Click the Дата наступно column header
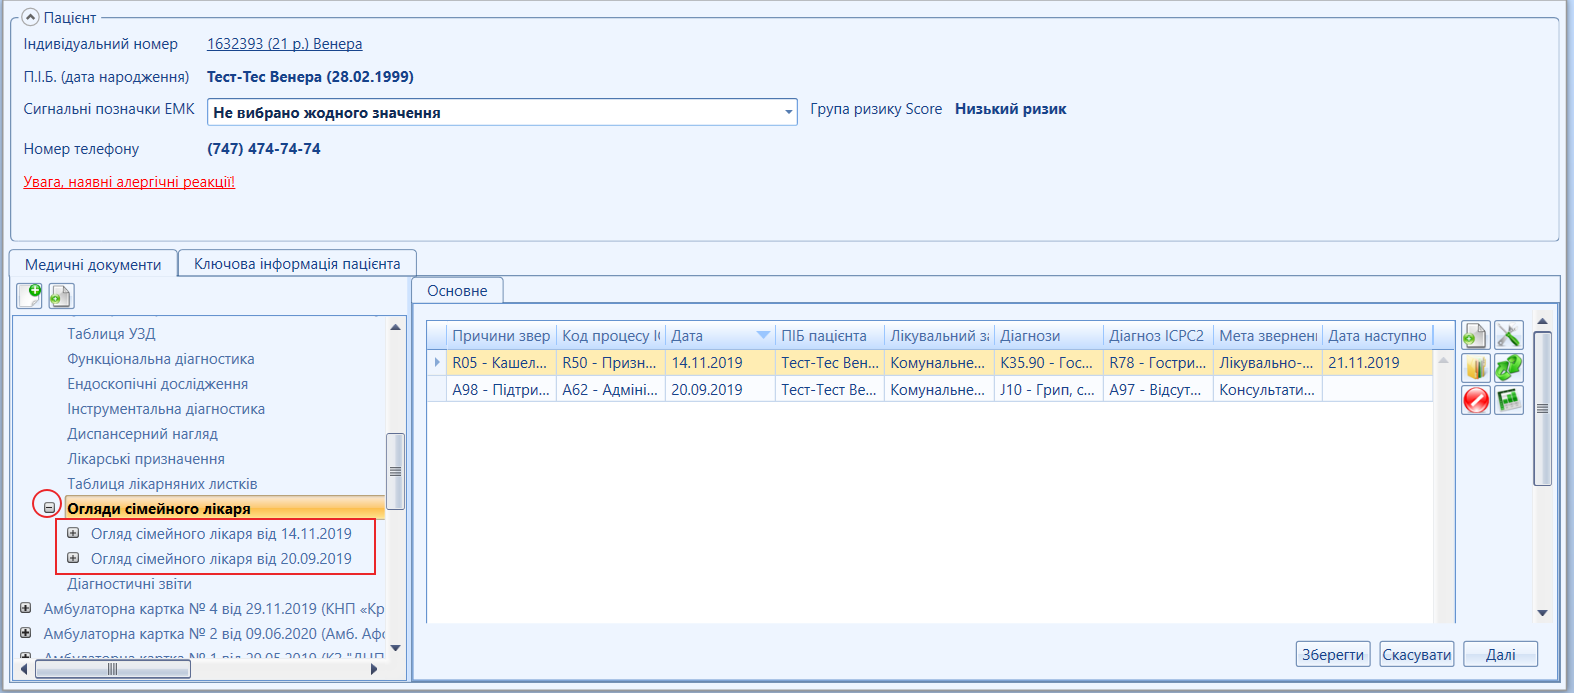The height and width of the screenshot is (693, 1574). [1377, 336]
